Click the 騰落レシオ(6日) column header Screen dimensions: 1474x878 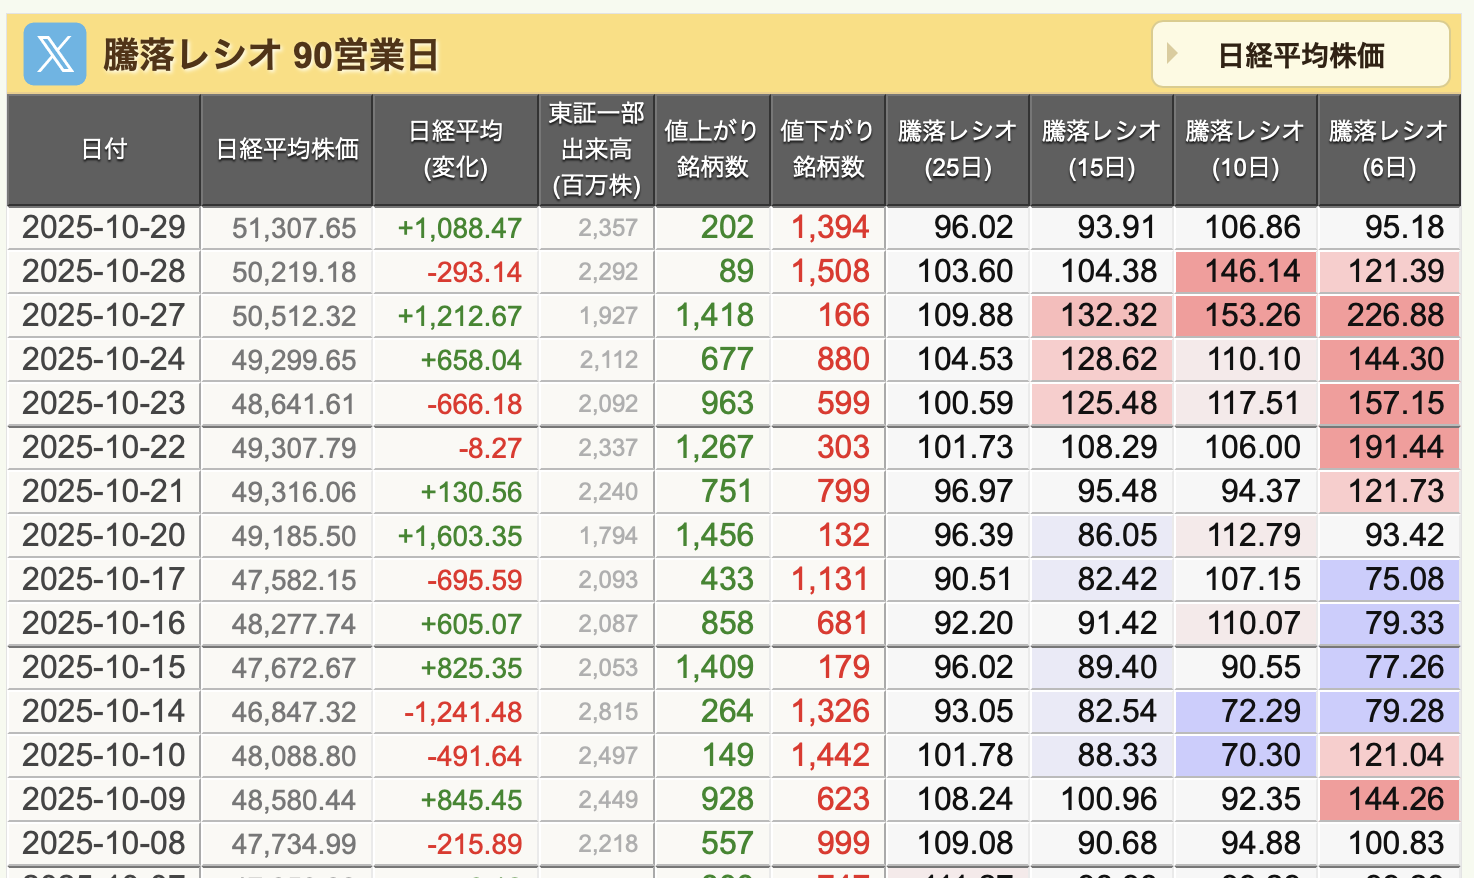1389,150
